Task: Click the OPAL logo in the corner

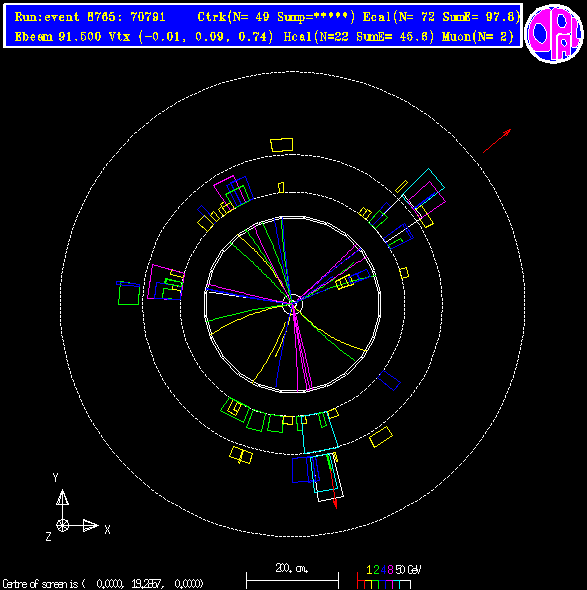Action: pos(554,33)
